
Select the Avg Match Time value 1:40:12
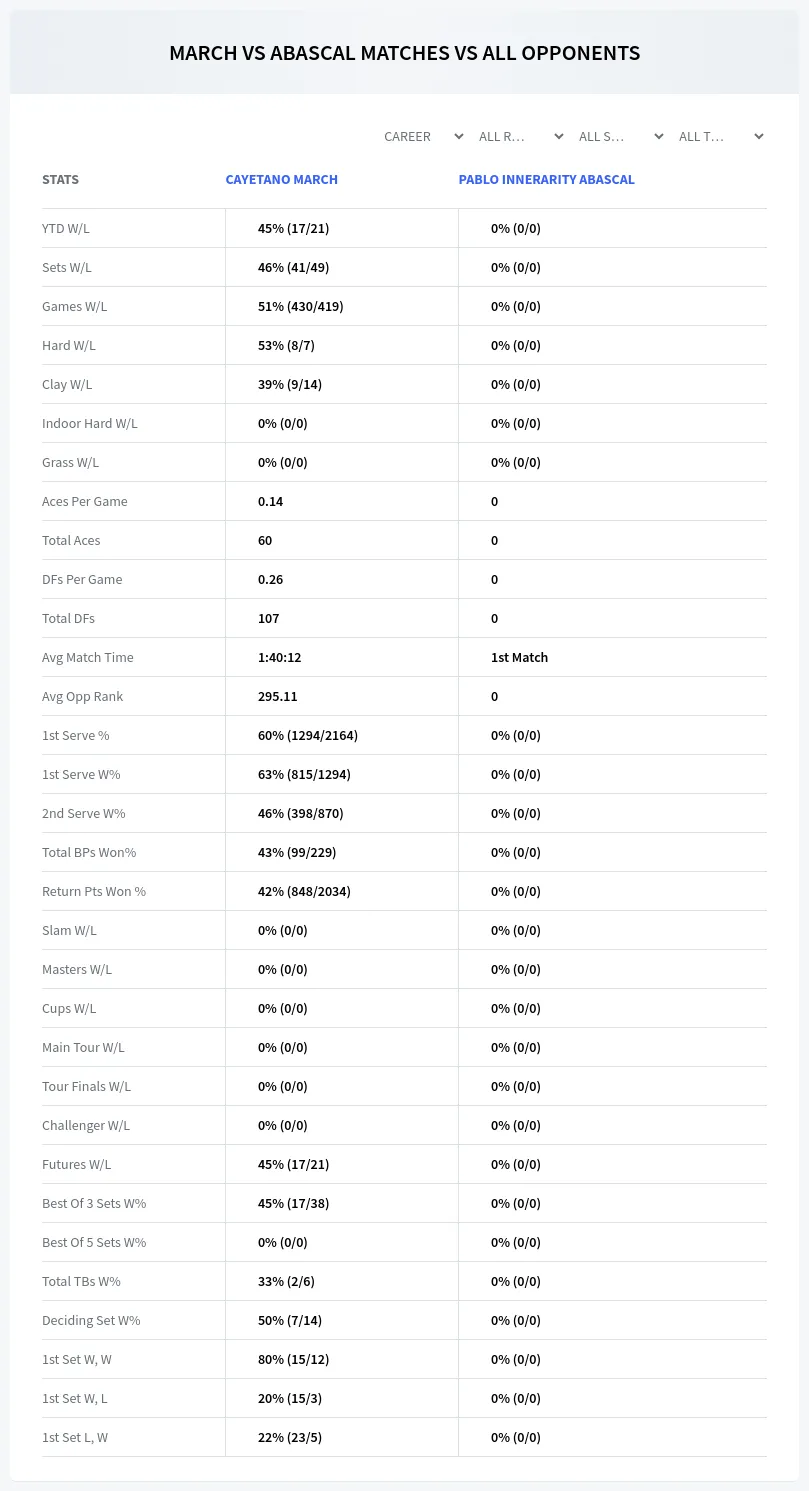[x=279, y=657]
